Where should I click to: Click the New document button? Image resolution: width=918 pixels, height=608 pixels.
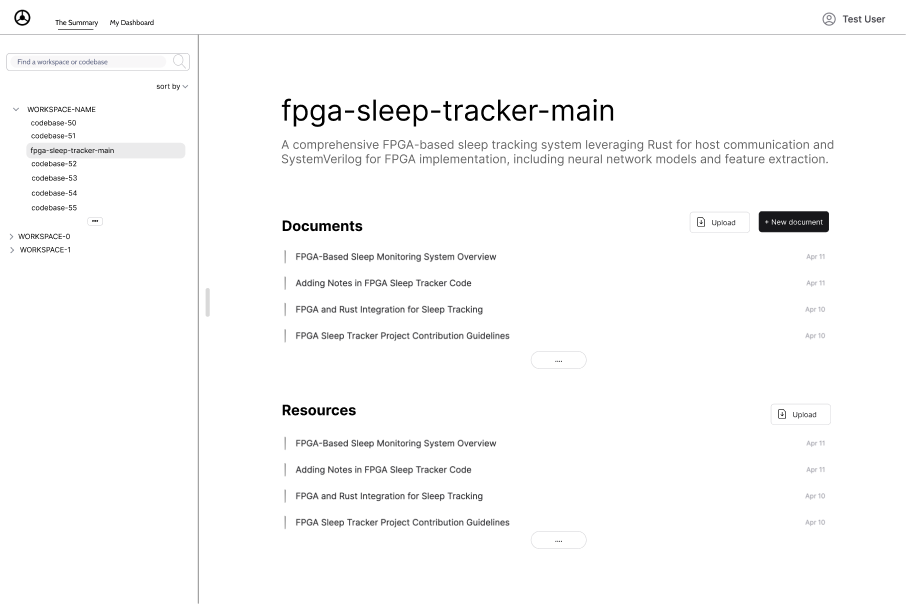coord(793,222)
